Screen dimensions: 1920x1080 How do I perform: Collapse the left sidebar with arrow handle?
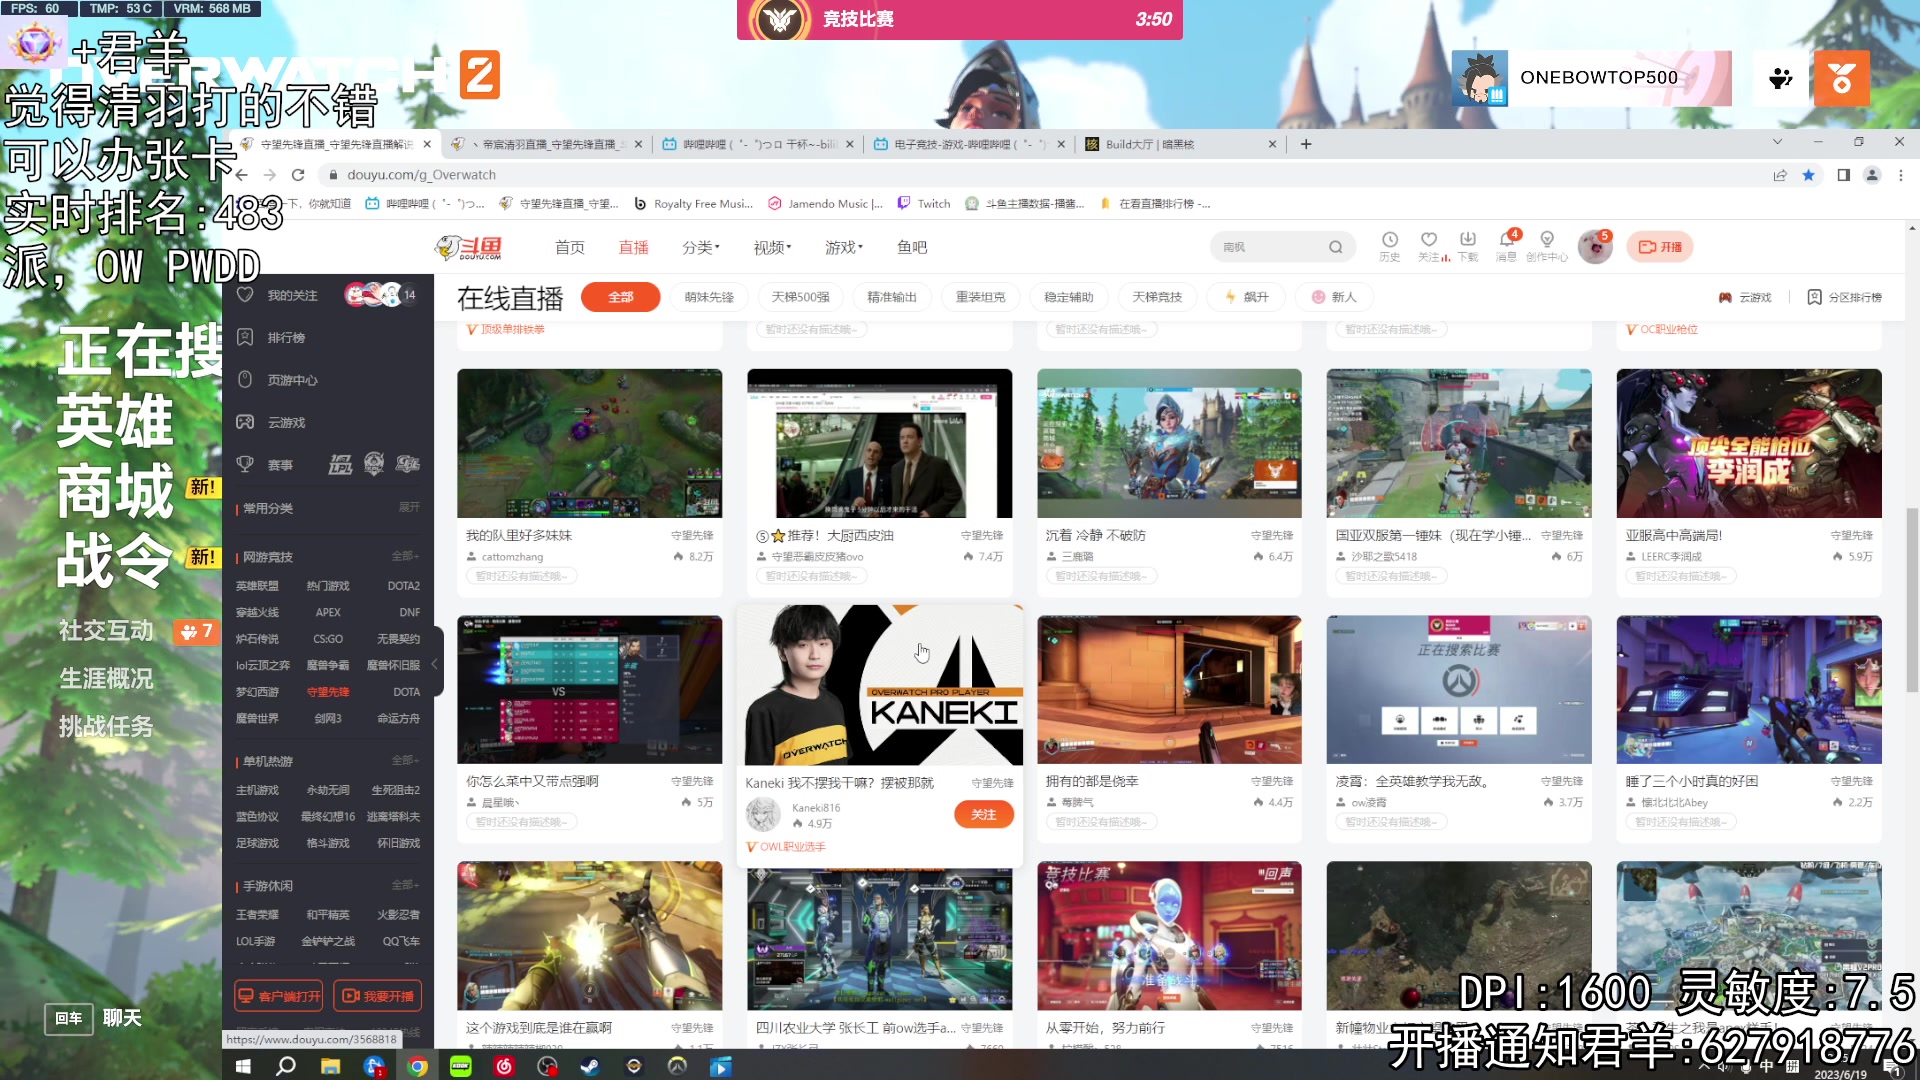click(x=434, y=664)
